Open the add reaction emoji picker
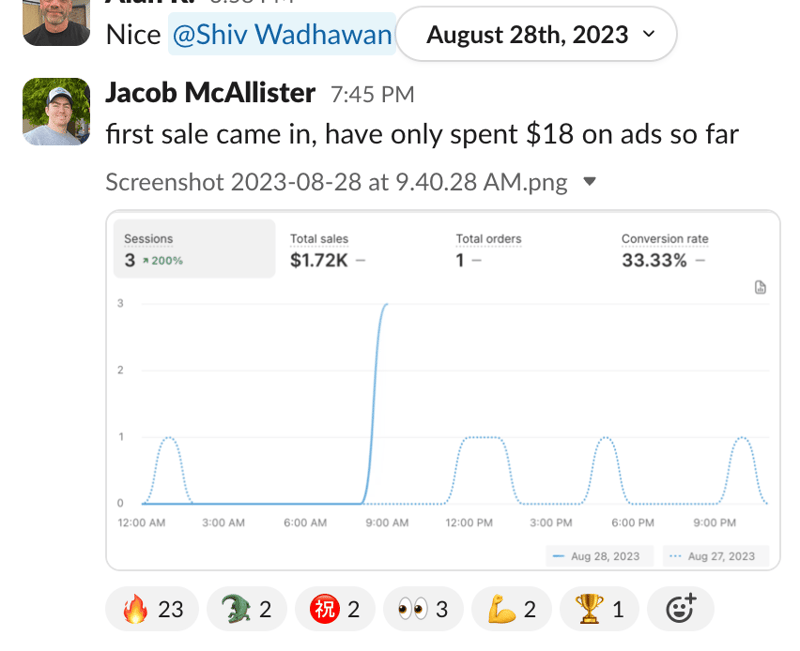The height and width of the screenshot is (651, 800). pyautogui.click(x=681, y=609)
